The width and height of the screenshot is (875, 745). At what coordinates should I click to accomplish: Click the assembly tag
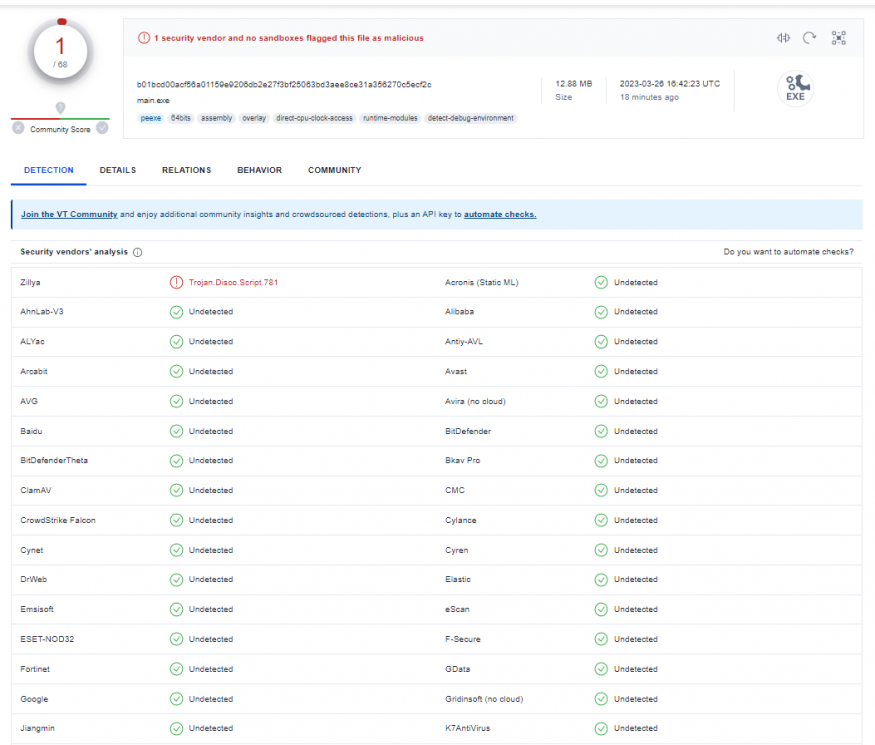point(216,118)
